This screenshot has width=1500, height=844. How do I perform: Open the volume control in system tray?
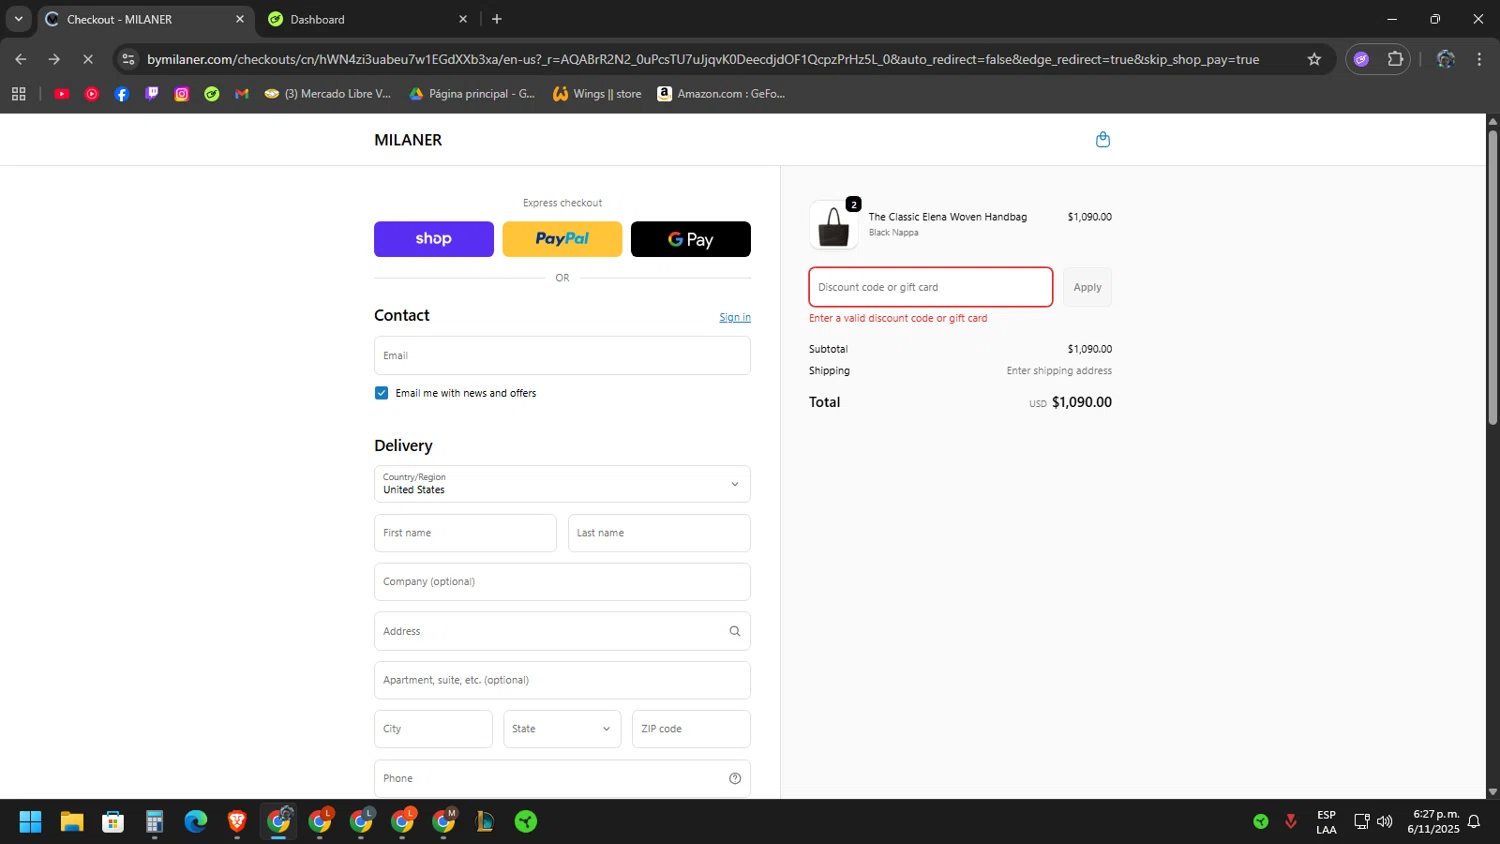pos(1385,822)
